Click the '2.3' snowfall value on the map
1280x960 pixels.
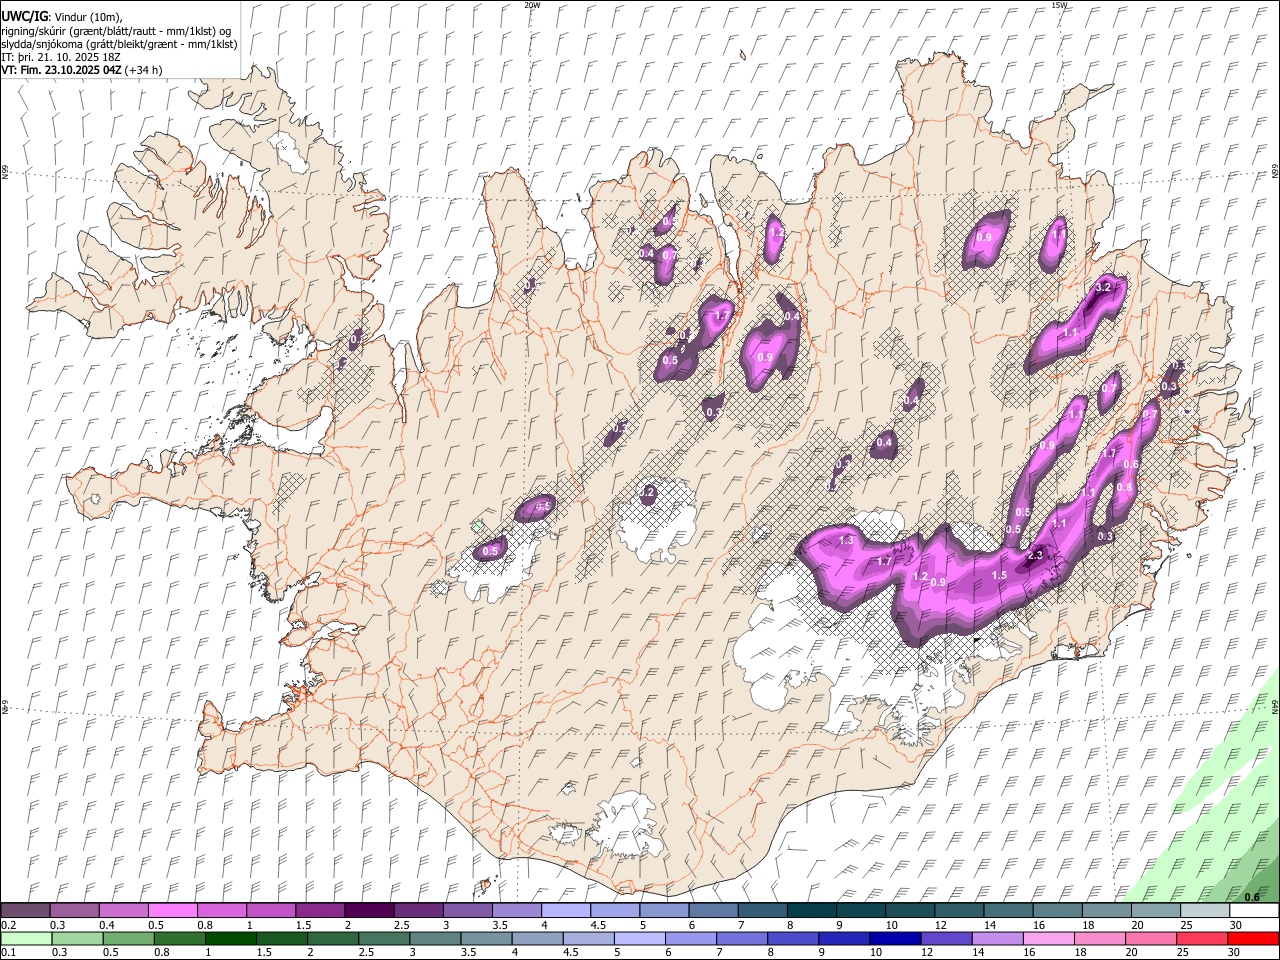(x=1035, y=555)
